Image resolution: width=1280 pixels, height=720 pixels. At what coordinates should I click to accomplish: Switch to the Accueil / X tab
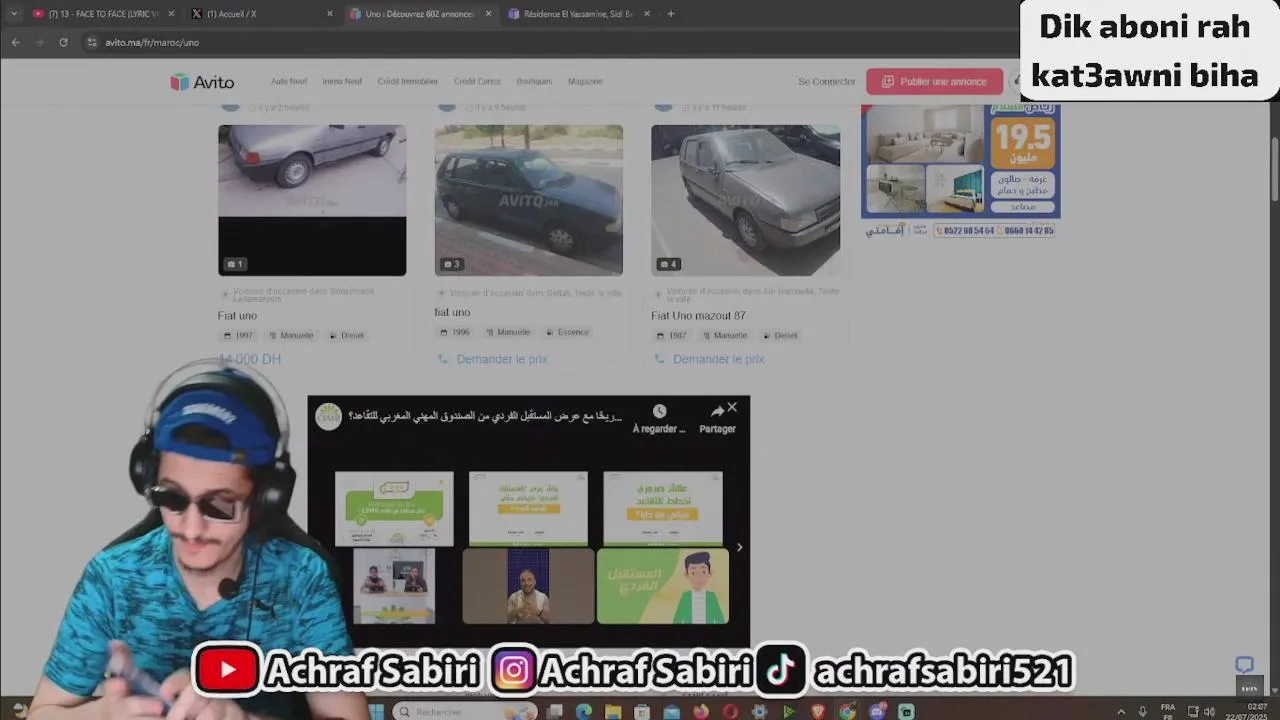[258, 14]
